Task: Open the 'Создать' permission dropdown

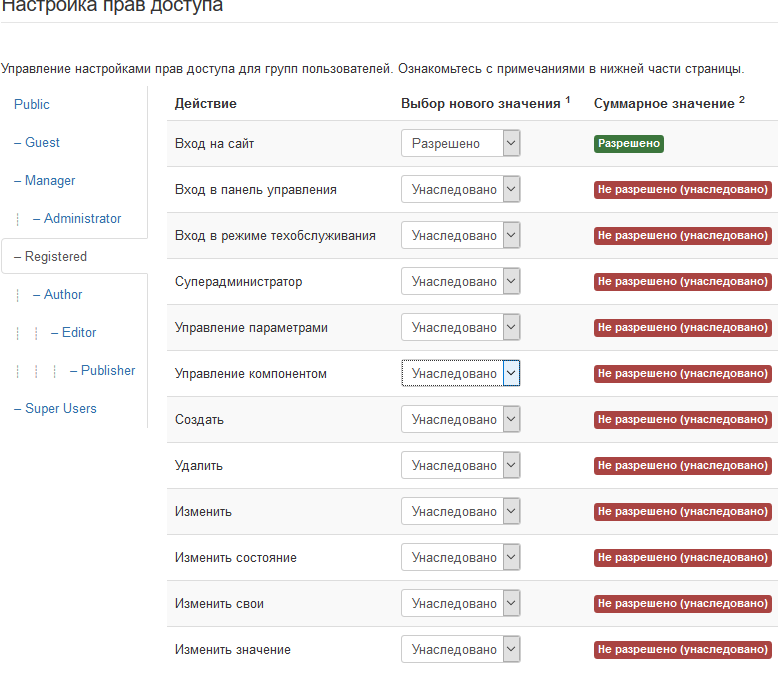Action: pos(460,420)
